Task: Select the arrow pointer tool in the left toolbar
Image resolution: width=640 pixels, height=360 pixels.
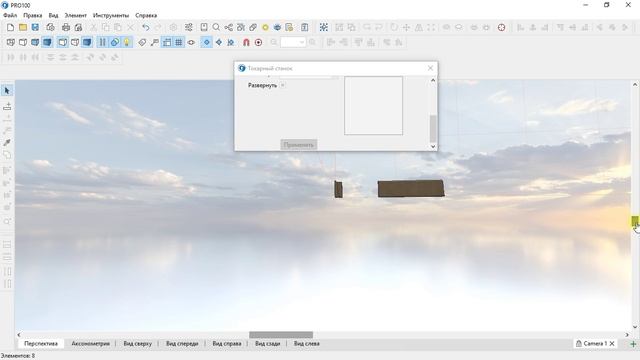Action: click(7, 91)
